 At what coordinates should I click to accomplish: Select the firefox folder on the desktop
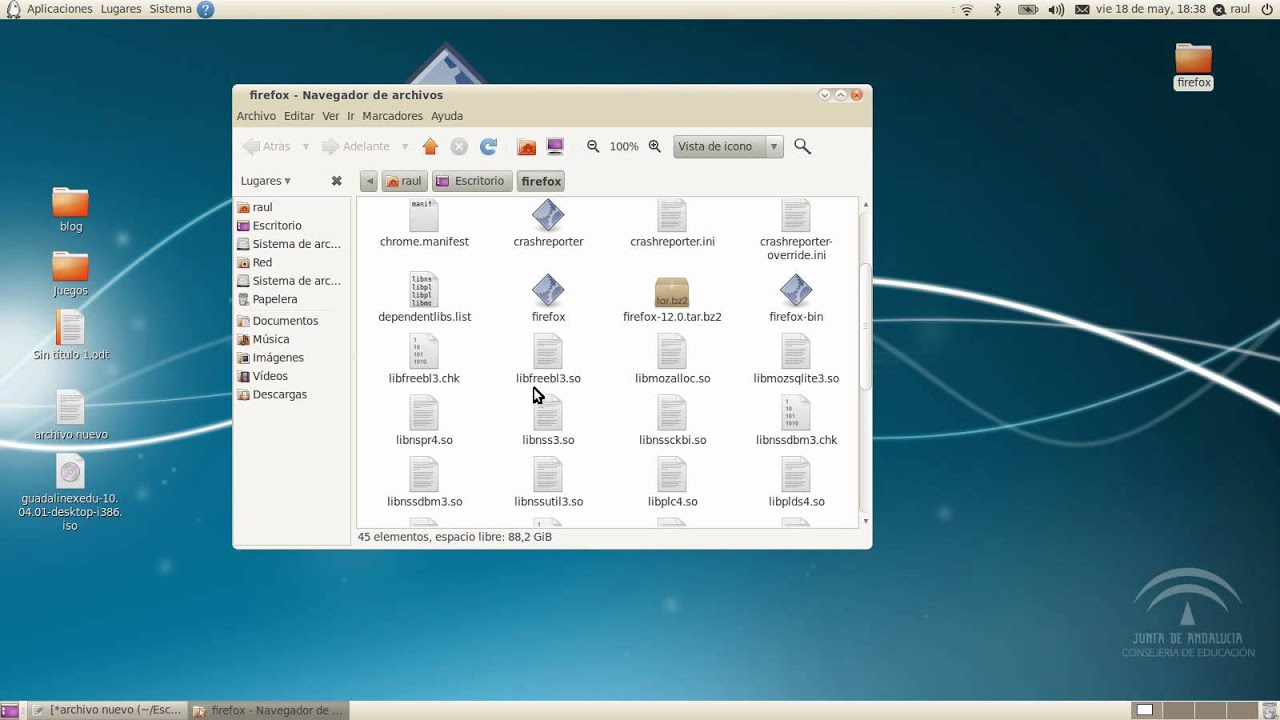tap(1193, 58)
